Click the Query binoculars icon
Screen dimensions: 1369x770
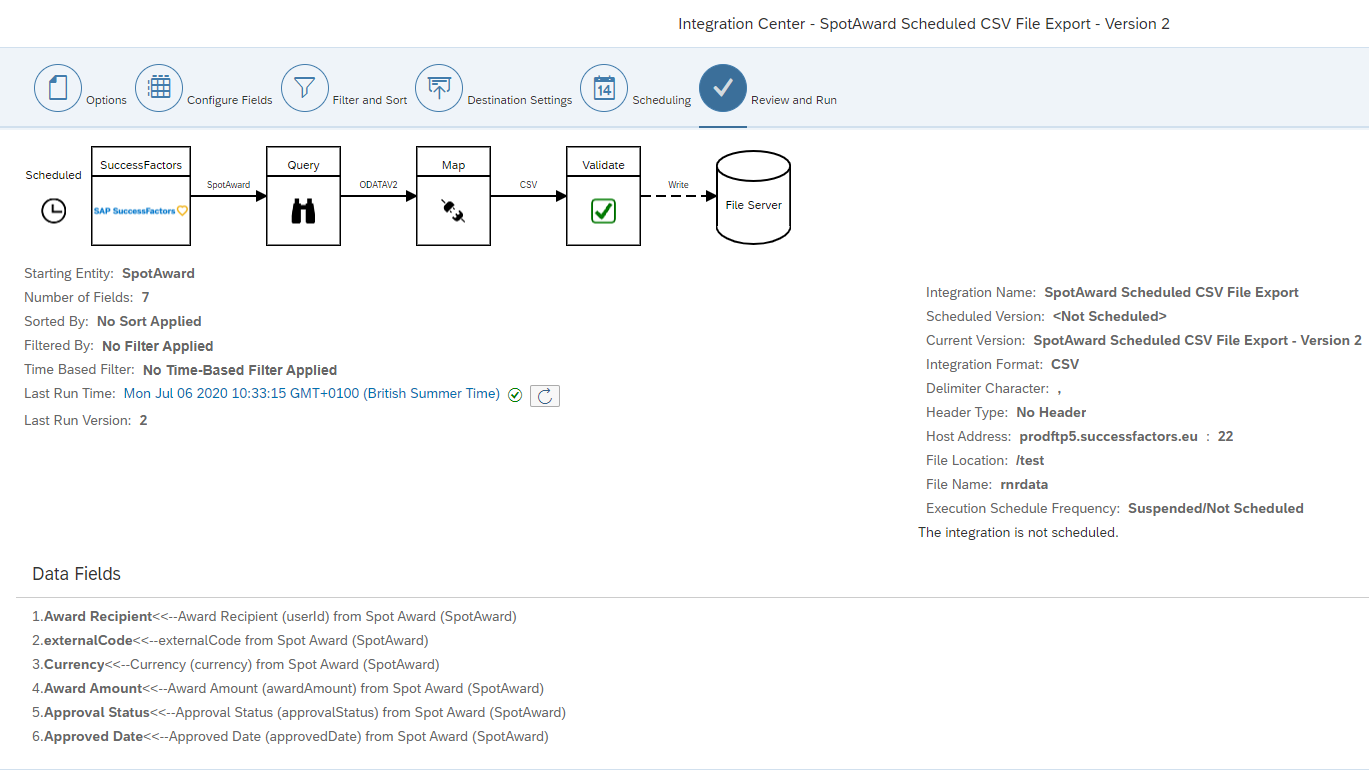303,211
